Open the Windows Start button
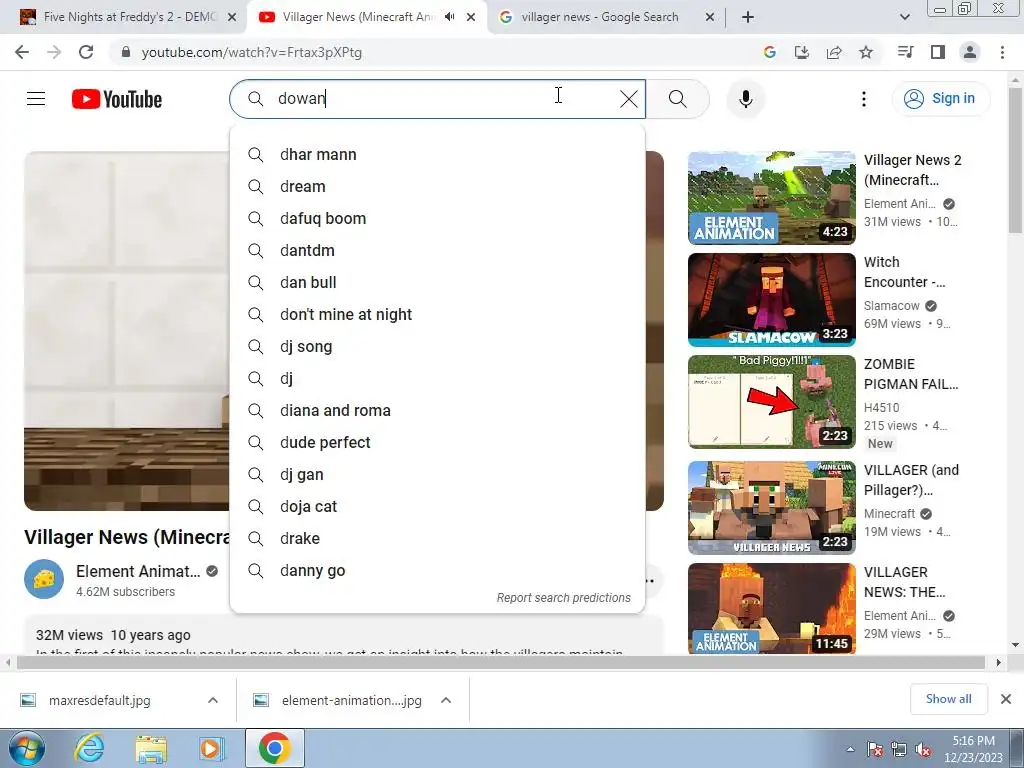This screenshot has width=1024, height=768. [27, 748]
